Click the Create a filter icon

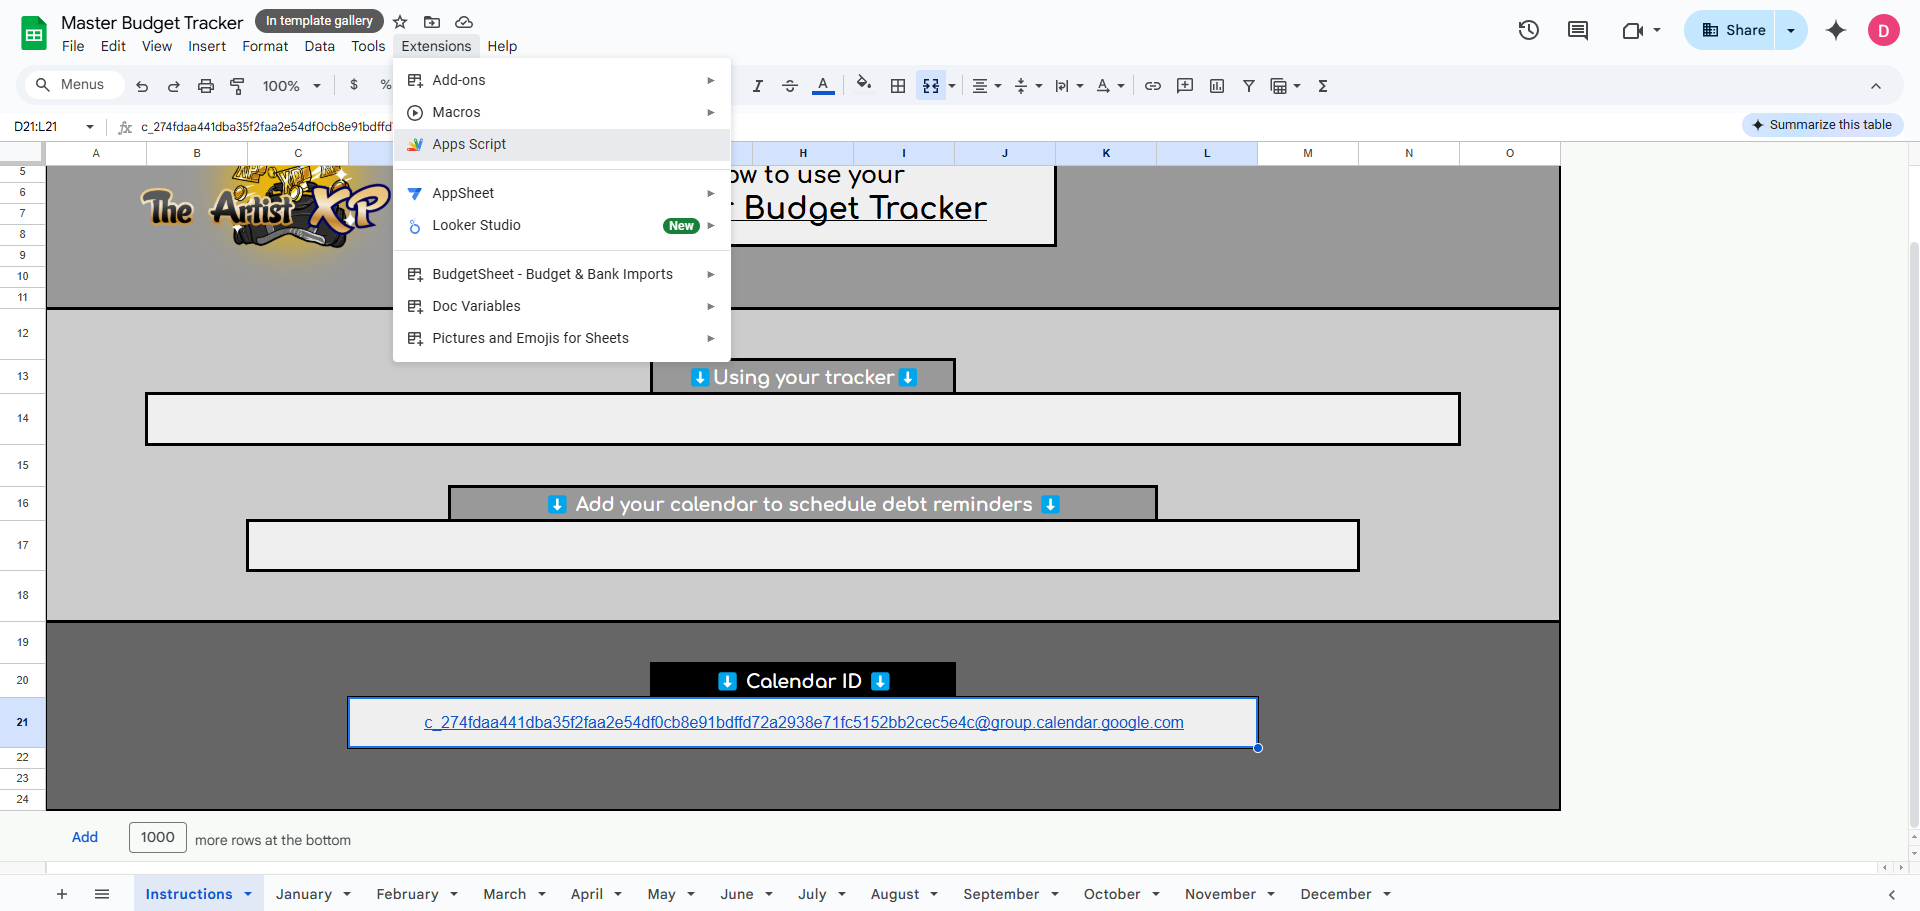coord(1249,86)
